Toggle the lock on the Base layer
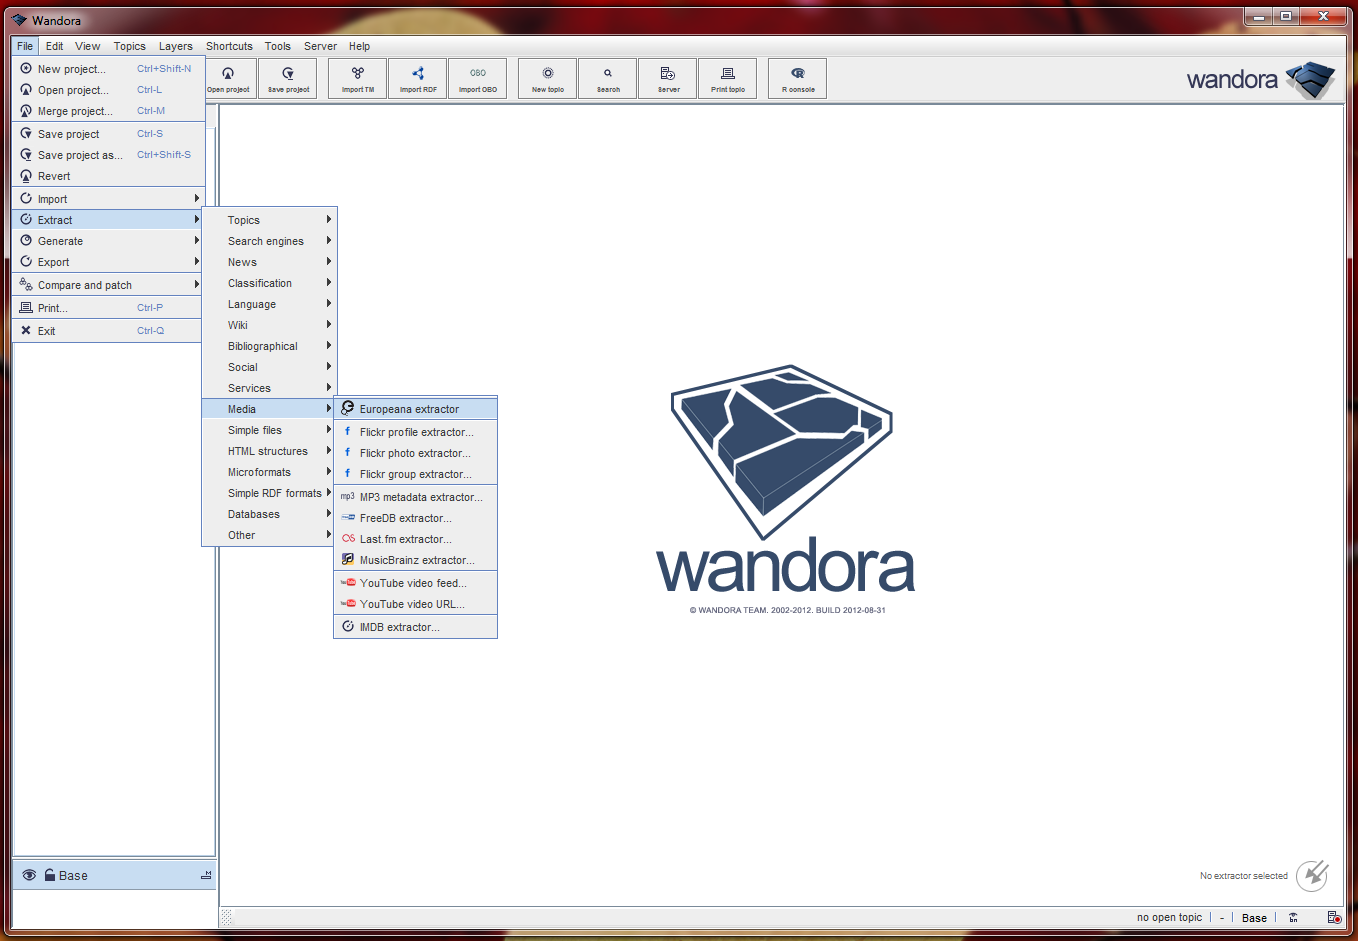 click(50, 875)
